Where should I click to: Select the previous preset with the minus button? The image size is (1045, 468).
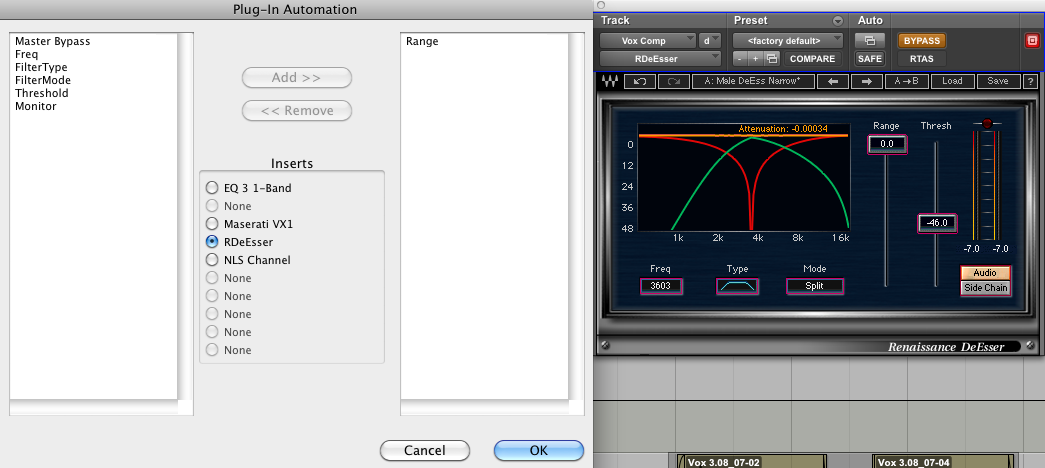[x=740, y=59]
